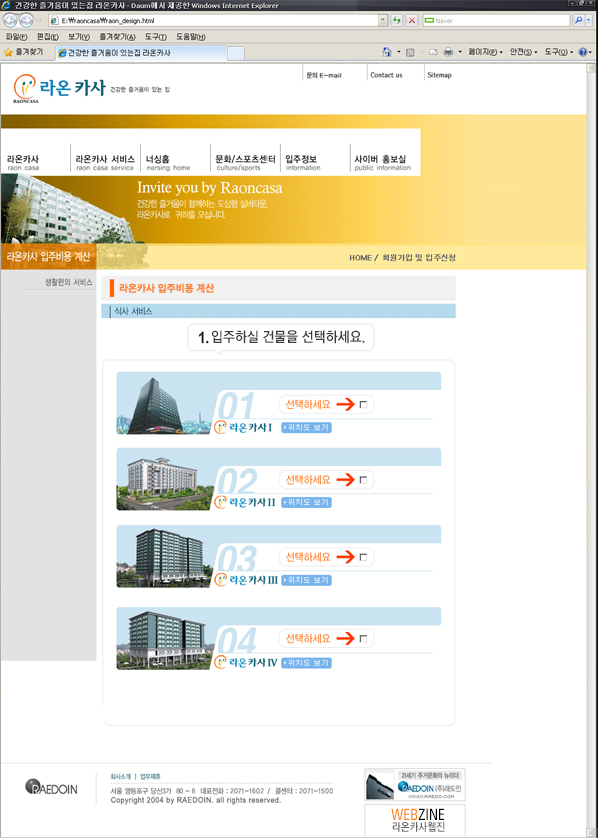Click the Raoncasa logo at top left
This screenshot has width=598, height=838.
pyautogui.click(x=59, y=88)
